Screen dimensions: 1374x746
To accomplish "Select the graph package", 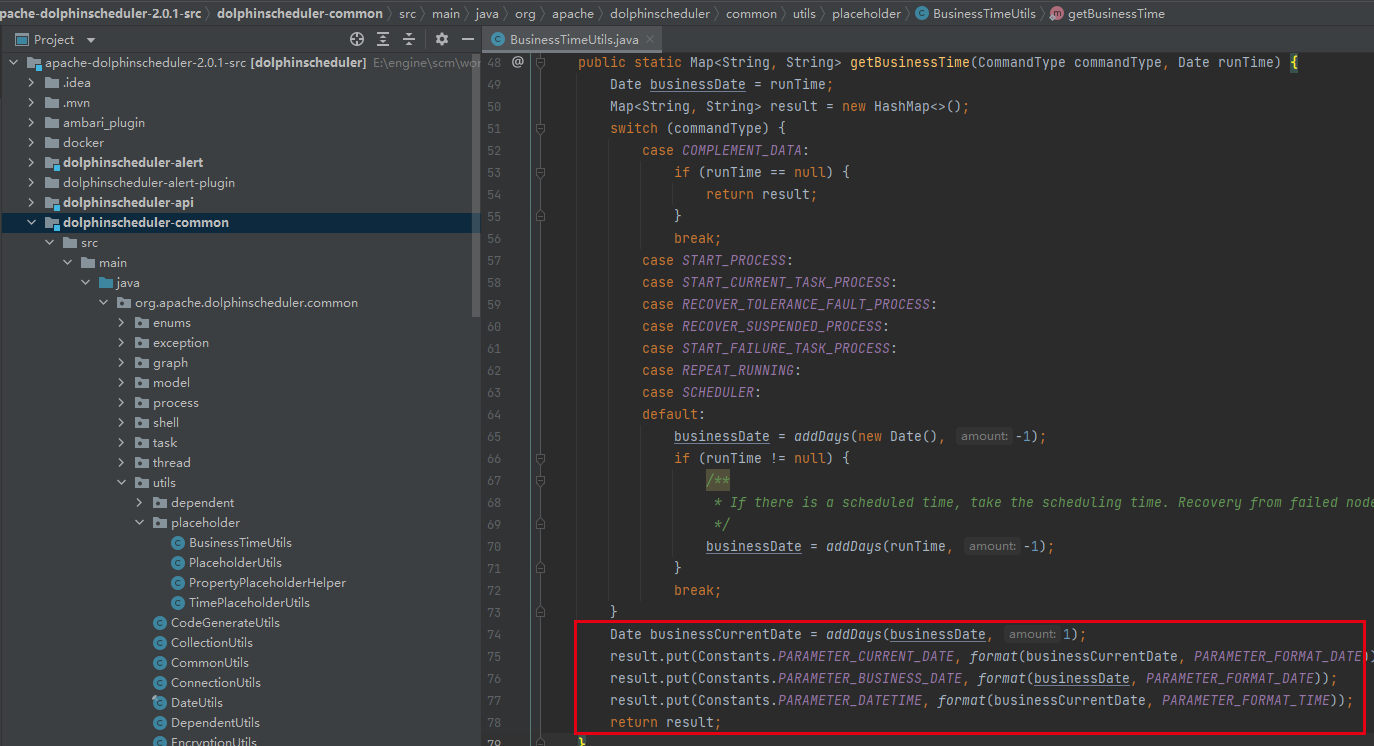I will [x=170, y=362].
